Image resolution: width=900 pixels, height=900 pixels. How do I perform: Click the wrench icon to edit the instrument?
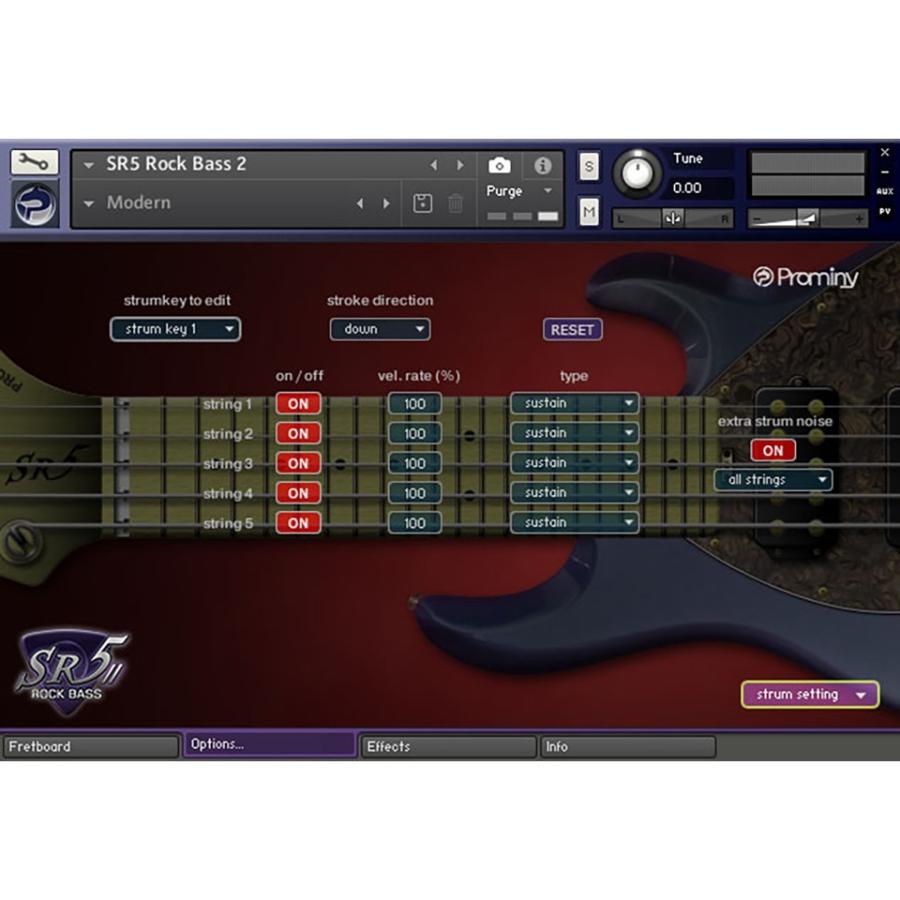point(34,162)
